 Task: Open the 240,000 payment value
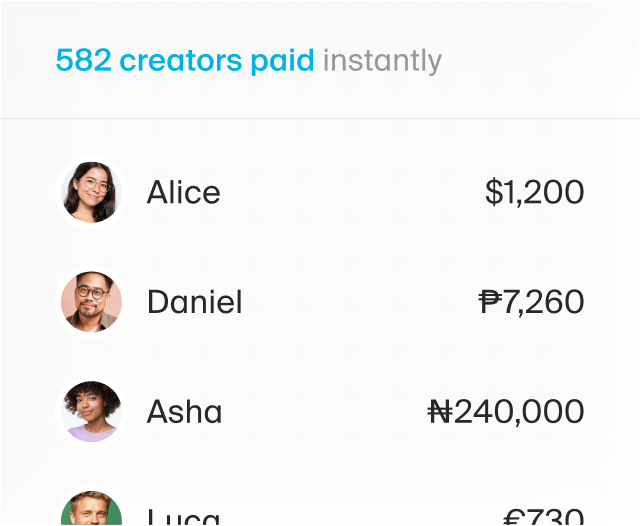coord(519,411)
